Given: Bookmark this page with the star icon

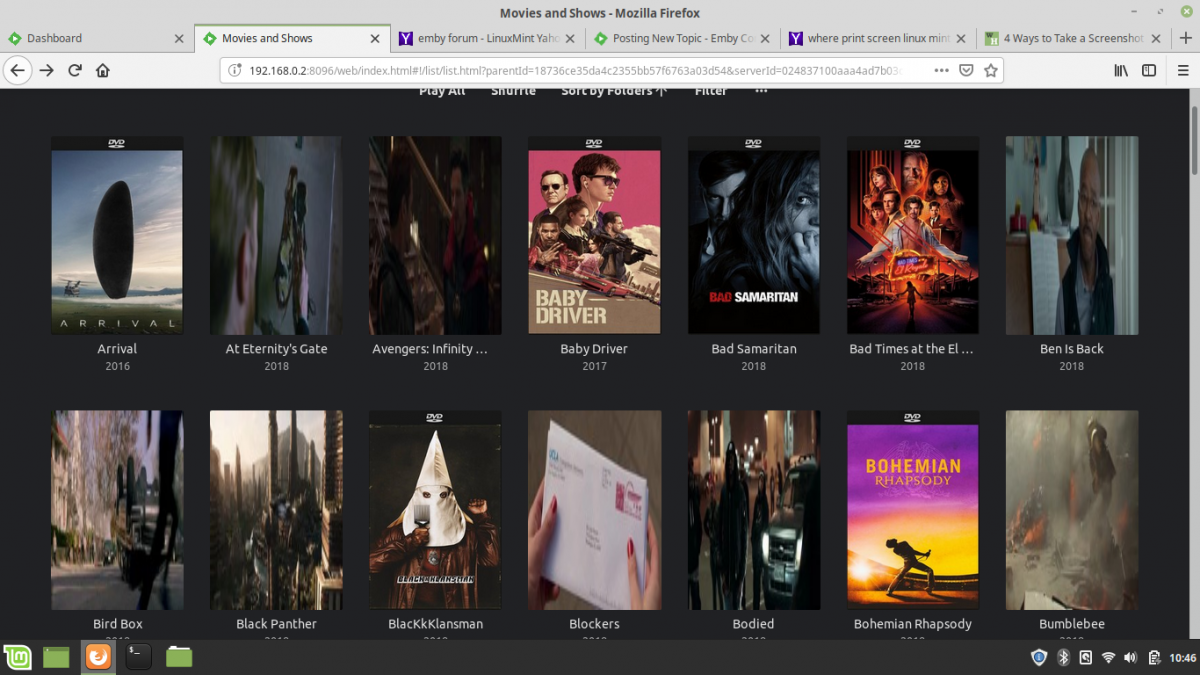Looking at the screenshot, I should (x=990, y=71).
